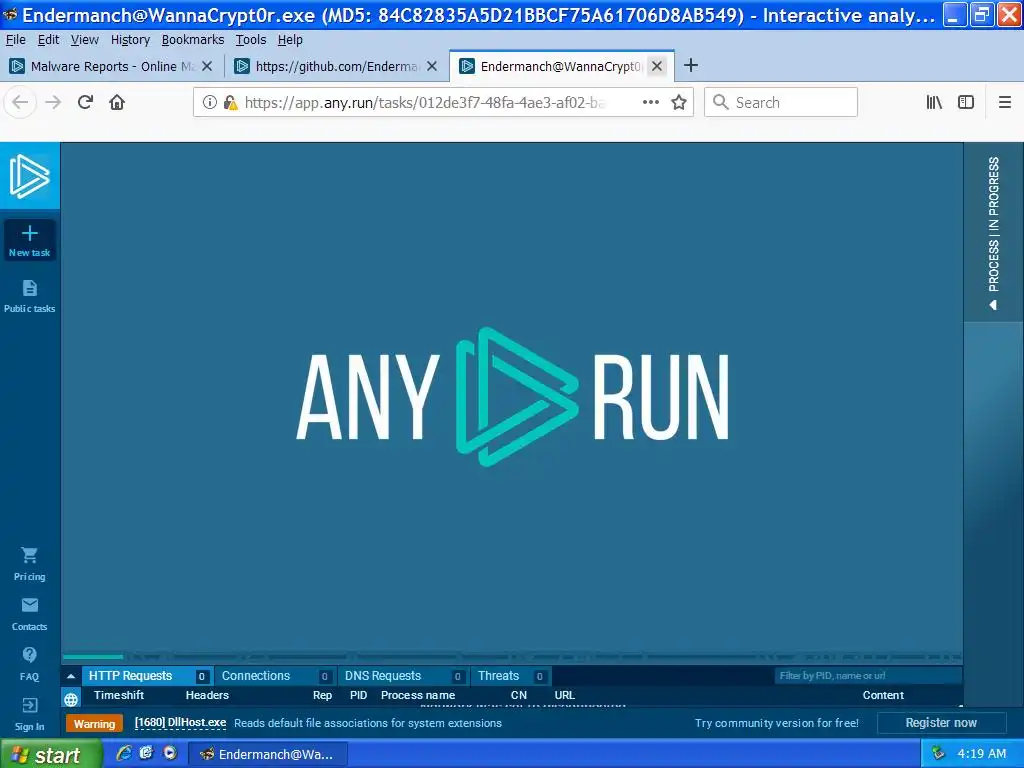Click the URL column header
Screen dimensions: 1024x768
click(565, 696)
